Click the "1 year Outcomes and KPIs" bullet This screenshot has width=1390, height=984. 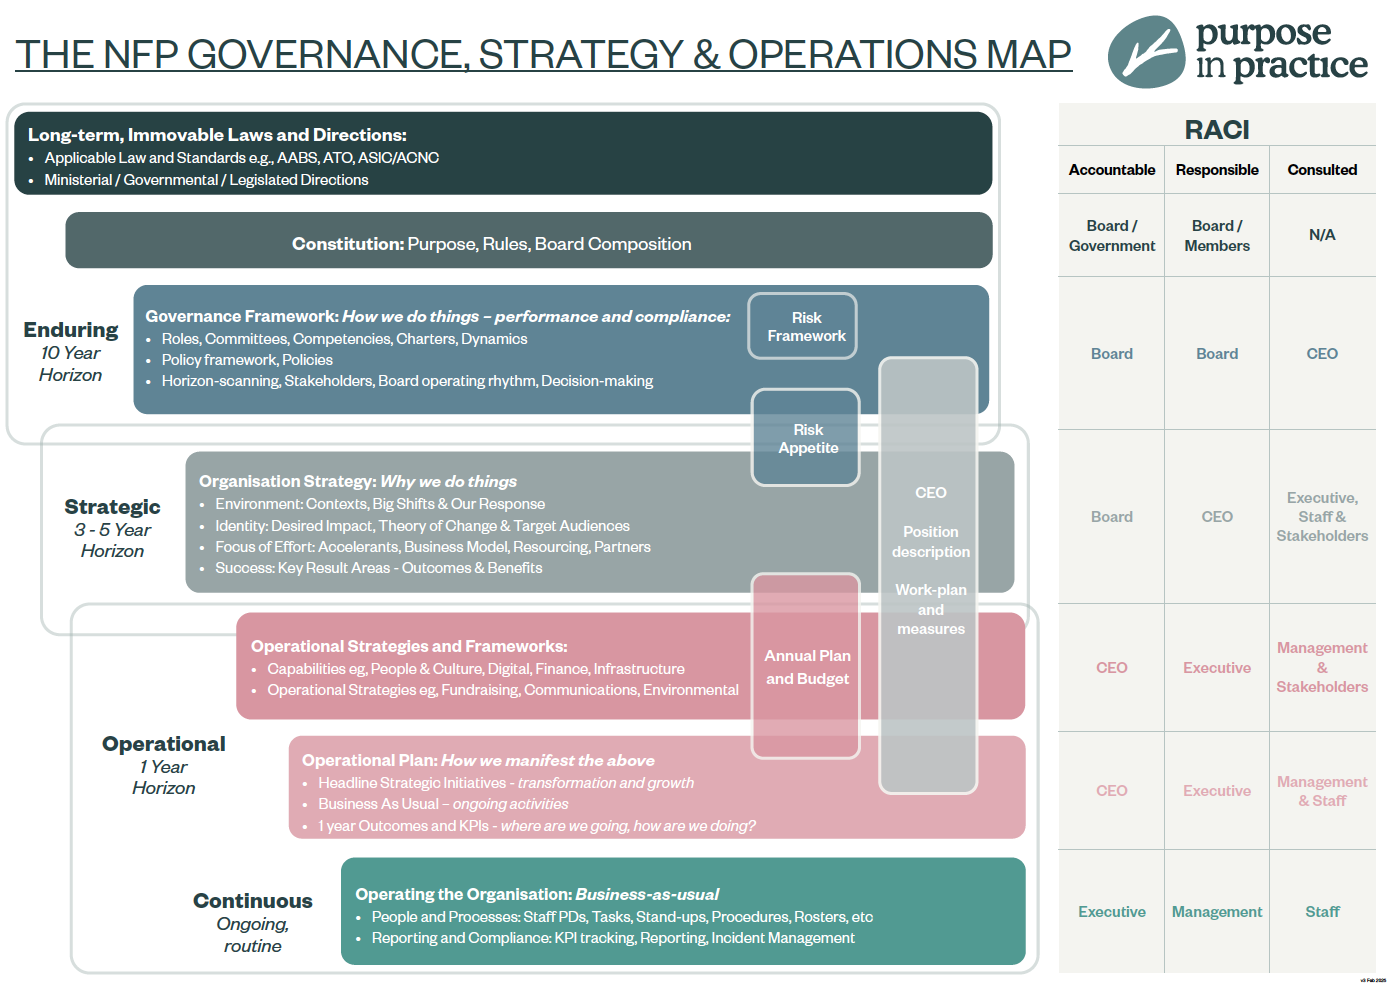(537, 826)
